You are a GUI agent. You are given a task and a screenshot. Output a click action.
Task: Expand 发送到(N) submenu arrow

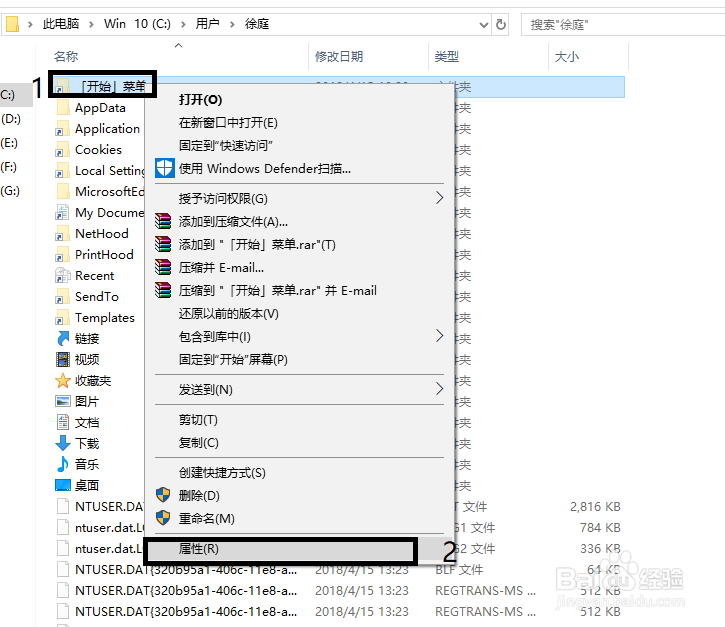[439, 388]
